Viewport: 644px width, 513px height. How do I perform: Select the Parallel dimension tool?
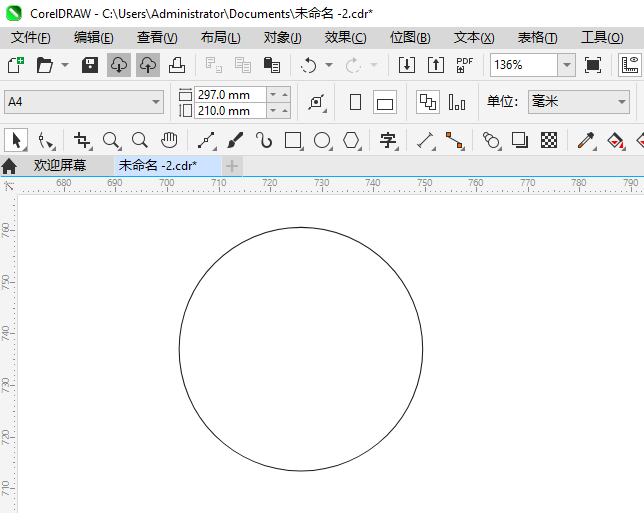click(426, 140)
